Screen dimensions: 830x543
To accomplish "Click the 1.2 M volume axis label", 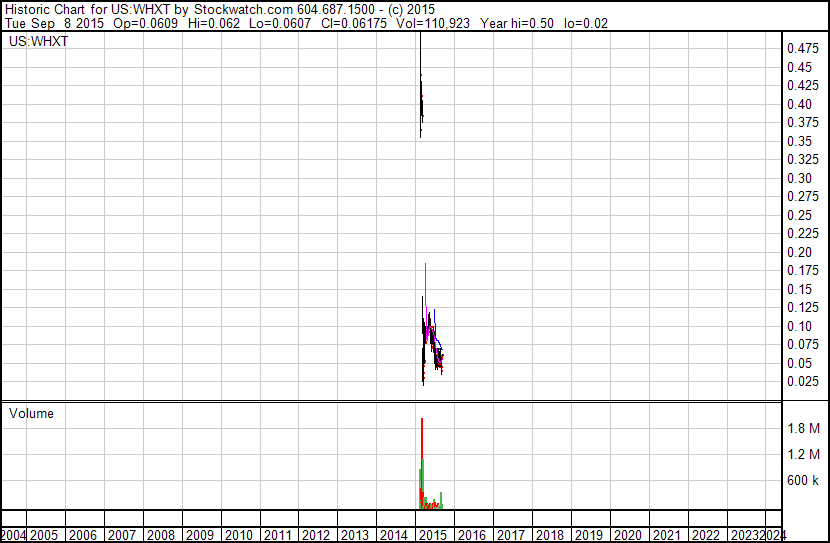I will (803, 454).
